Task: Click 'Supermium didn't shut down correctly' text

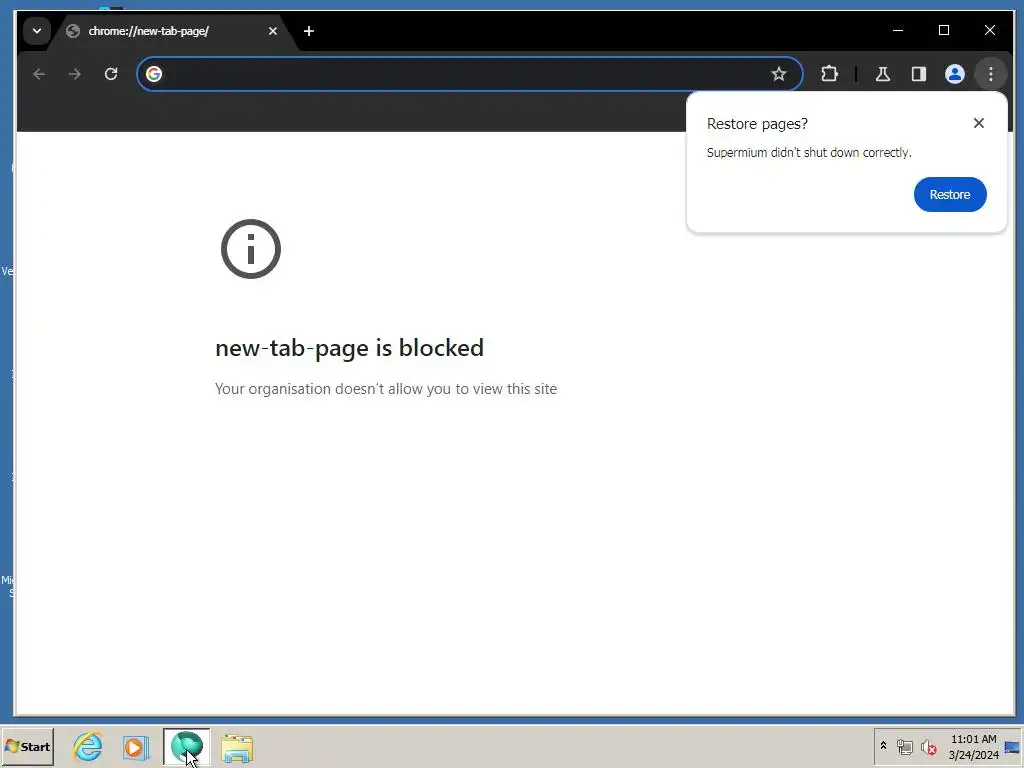Action: [x=809, y=153]
